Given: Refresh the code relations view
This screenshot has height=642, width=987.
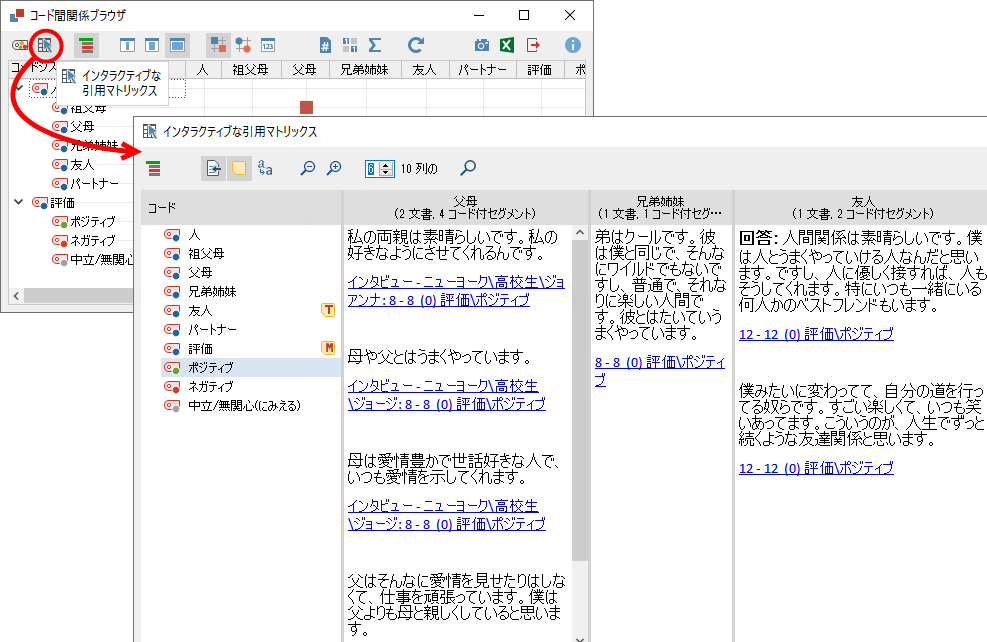Looking at the screenshot, I should (x=415, y=45).
